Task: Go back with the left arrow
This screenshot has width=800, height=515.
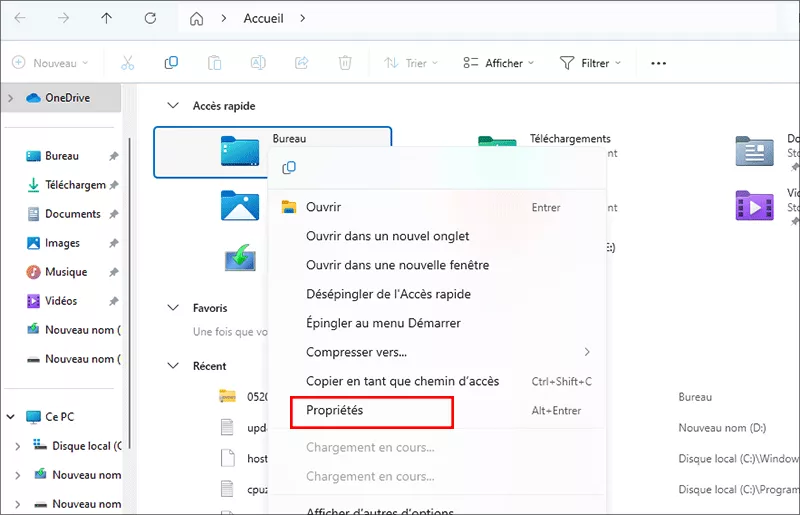Action: point(20,18)
